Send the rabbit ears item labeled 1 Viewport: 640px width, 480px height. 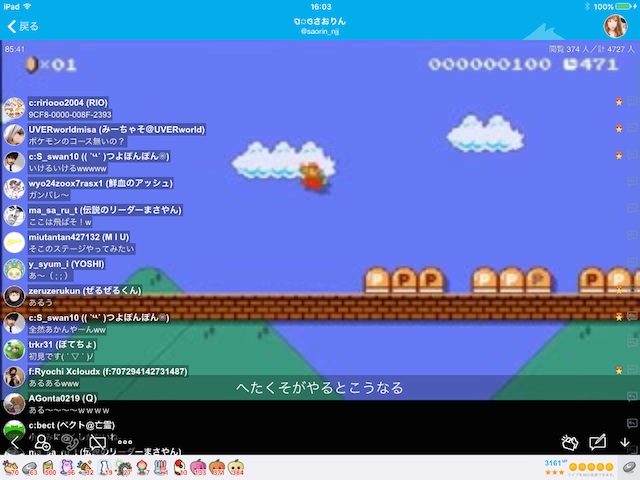(x=161, y=467)
